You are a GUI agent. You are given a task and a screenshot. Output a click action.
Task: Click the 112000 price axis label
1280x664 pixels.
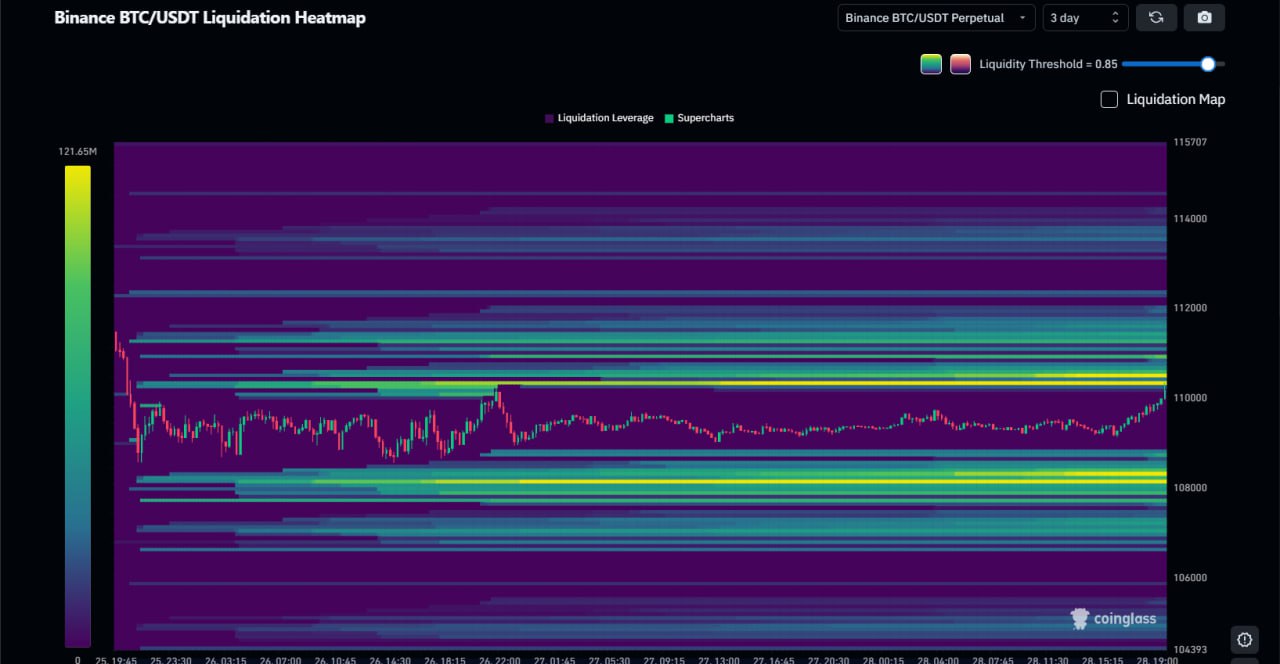[1189, 308]
